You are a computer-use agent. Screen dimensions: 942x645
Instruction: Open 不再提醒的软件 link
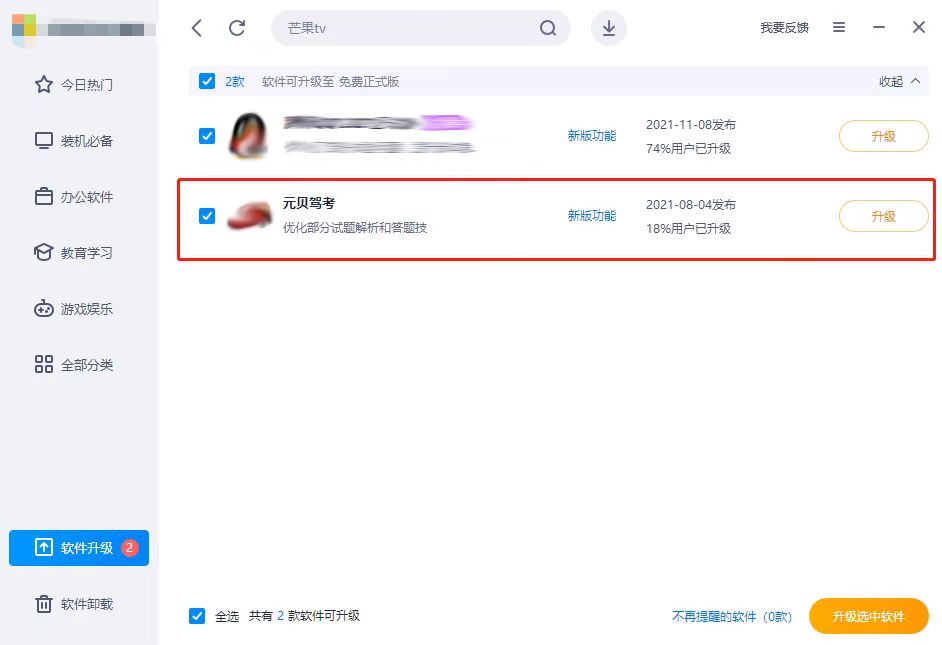pos(731,617)
